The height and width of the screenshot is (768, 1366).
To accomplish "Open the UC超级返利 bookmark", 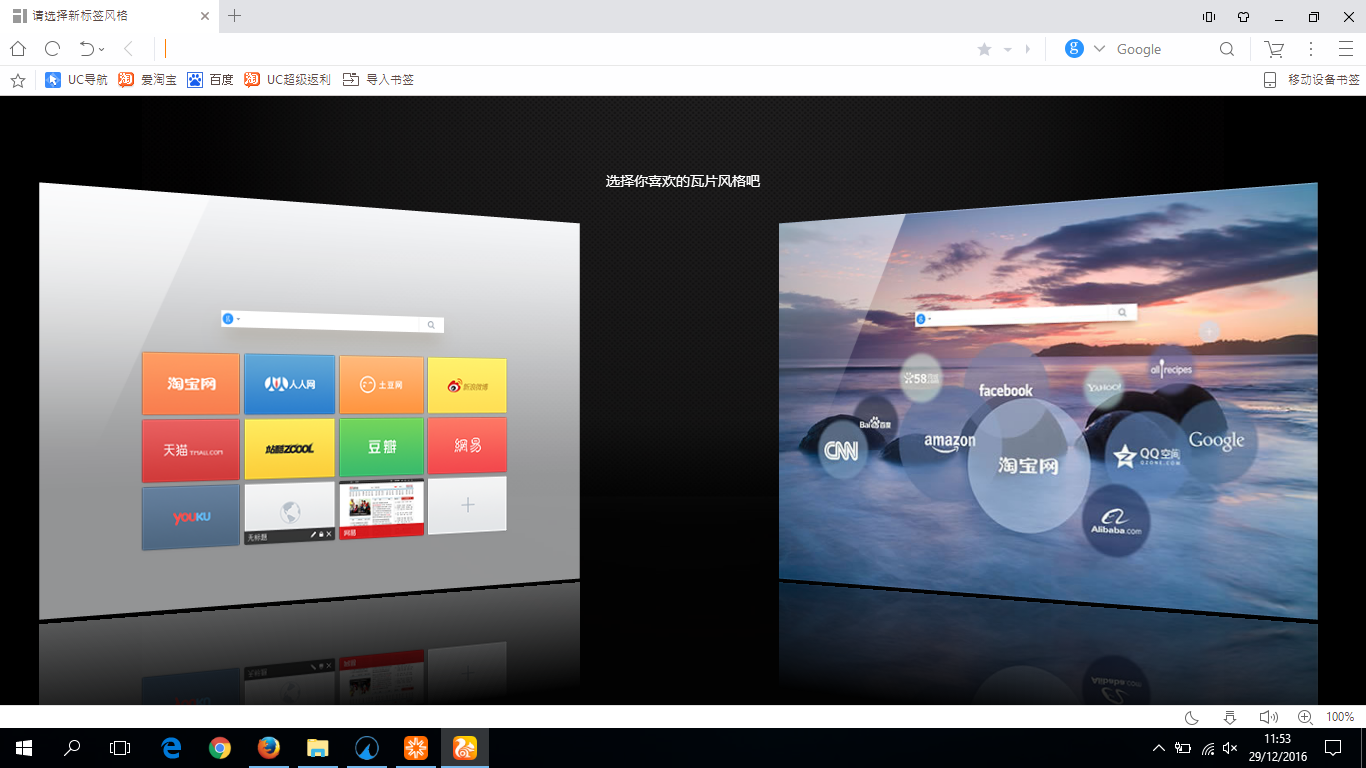I will tap(287, 80).
